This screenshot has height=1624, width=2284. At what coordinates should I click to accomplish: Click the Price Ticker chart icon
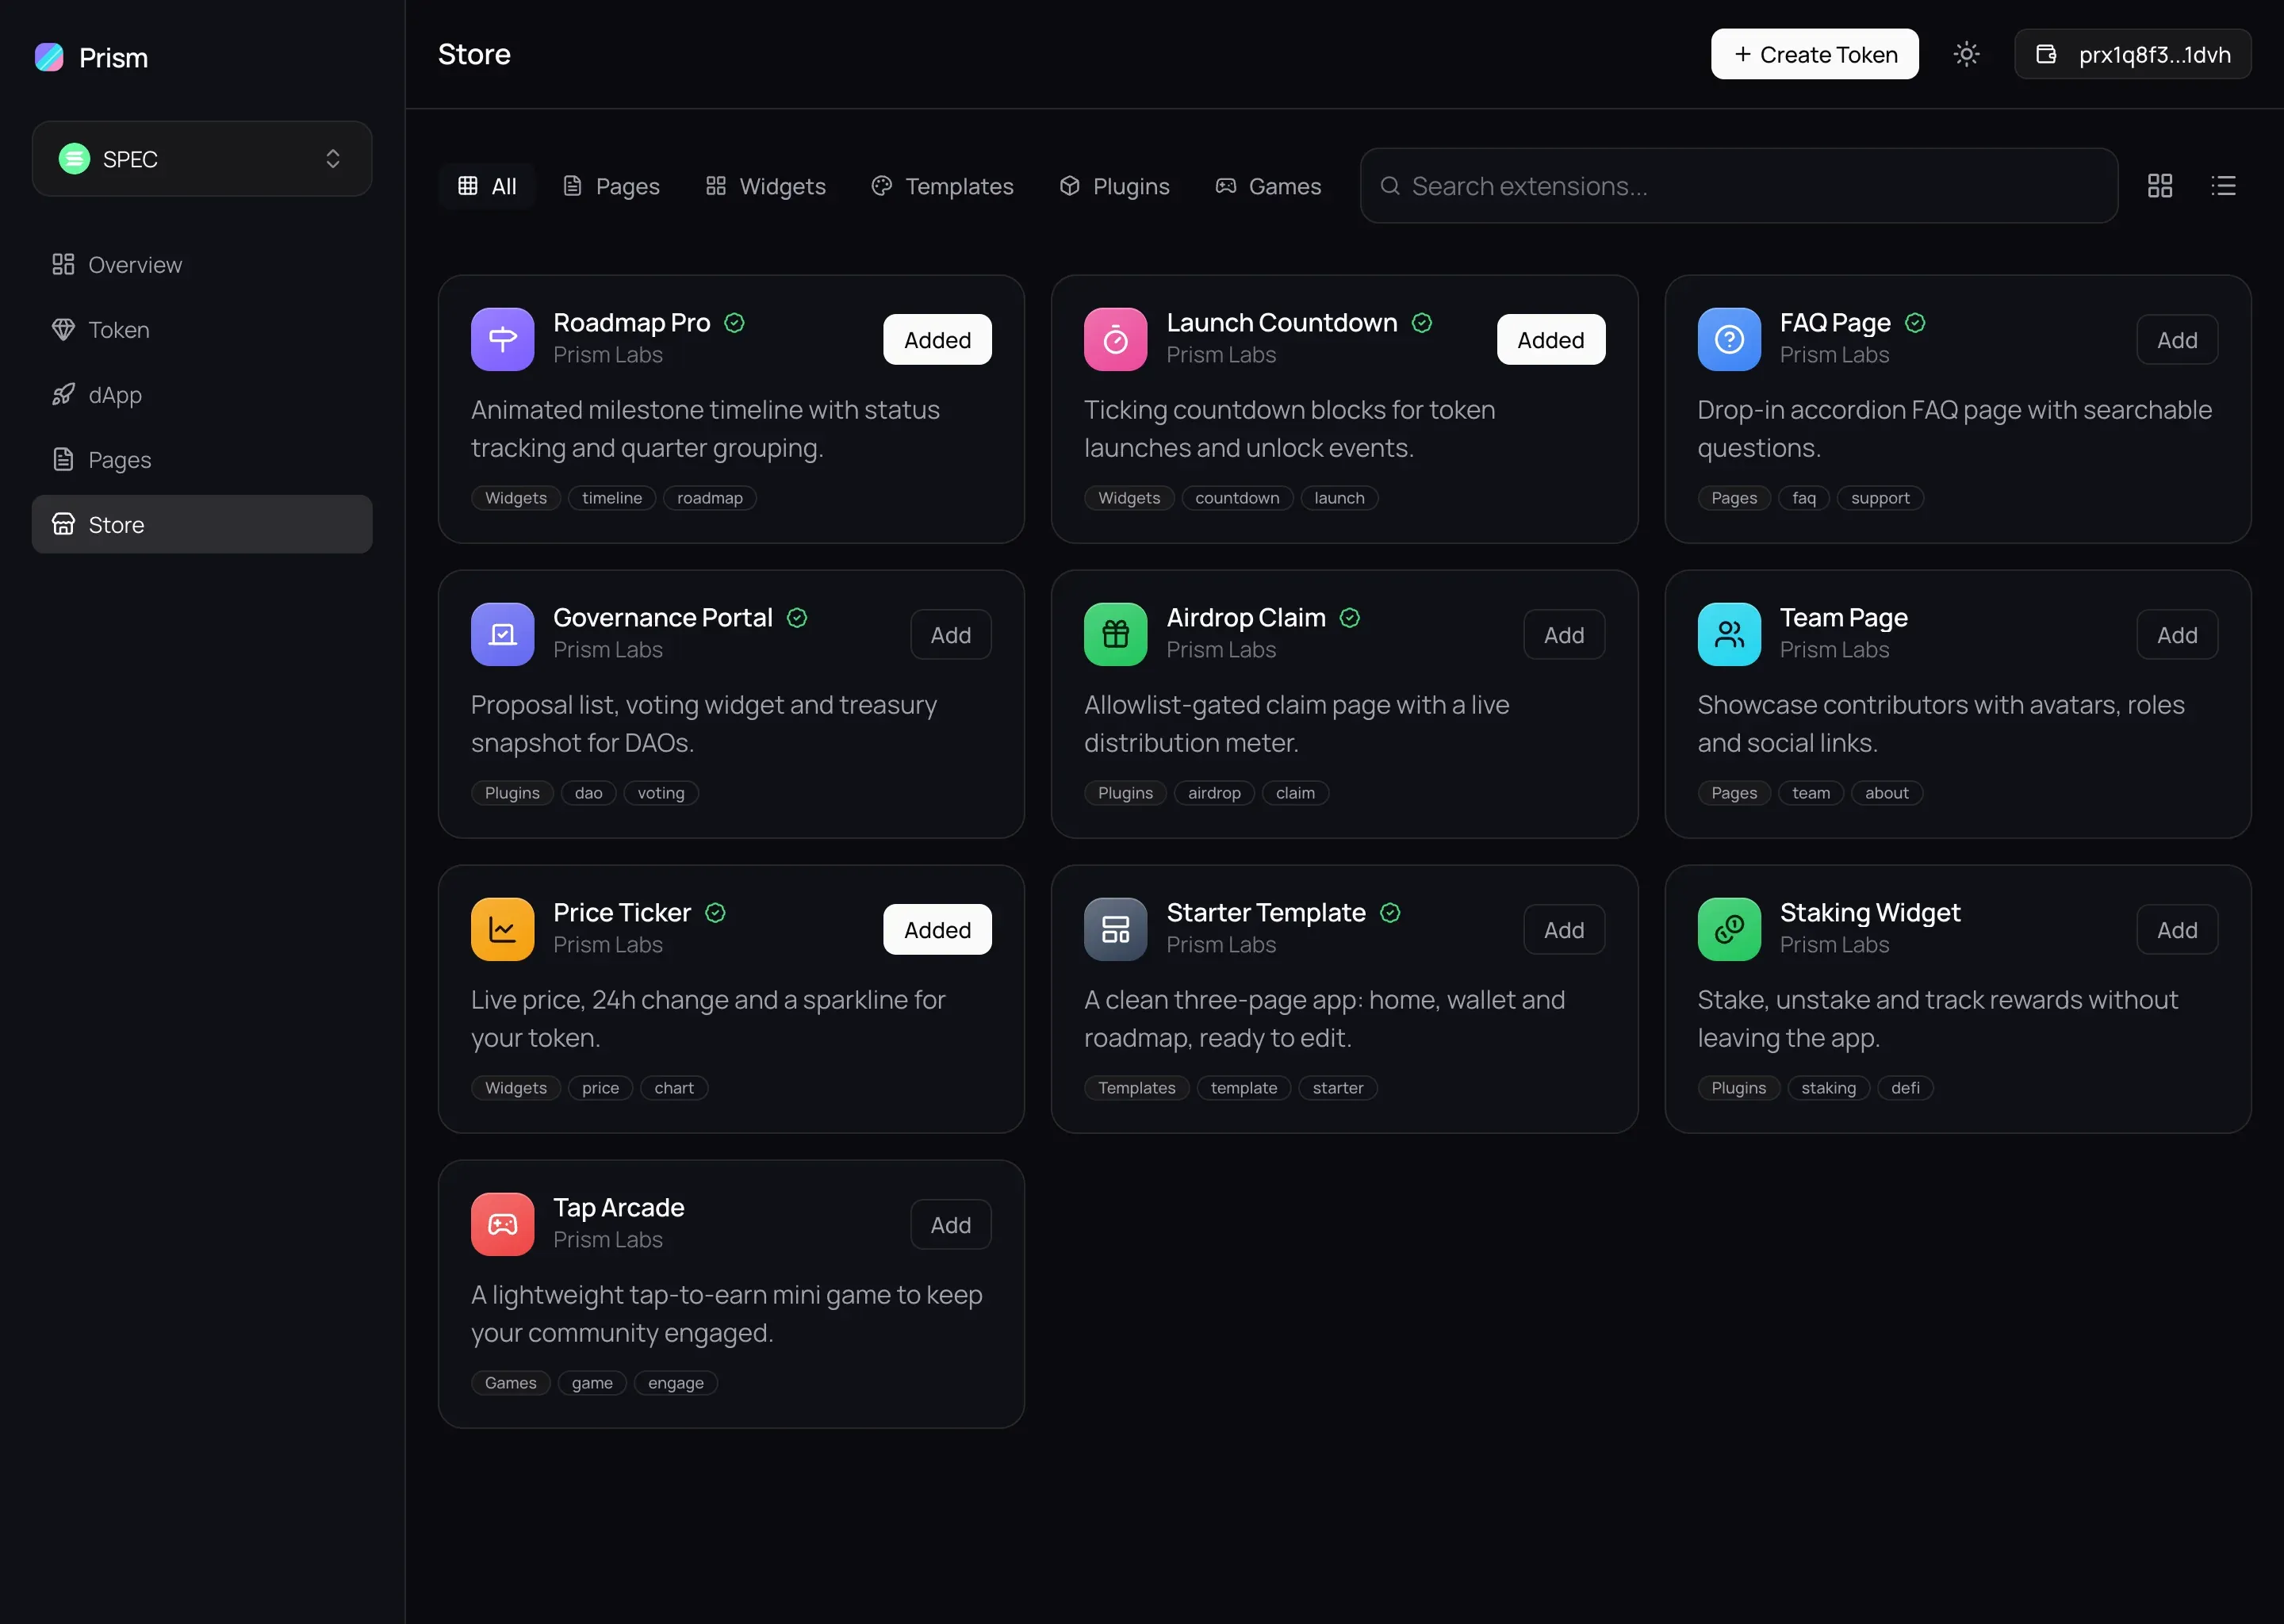click(x=503, y=930)
